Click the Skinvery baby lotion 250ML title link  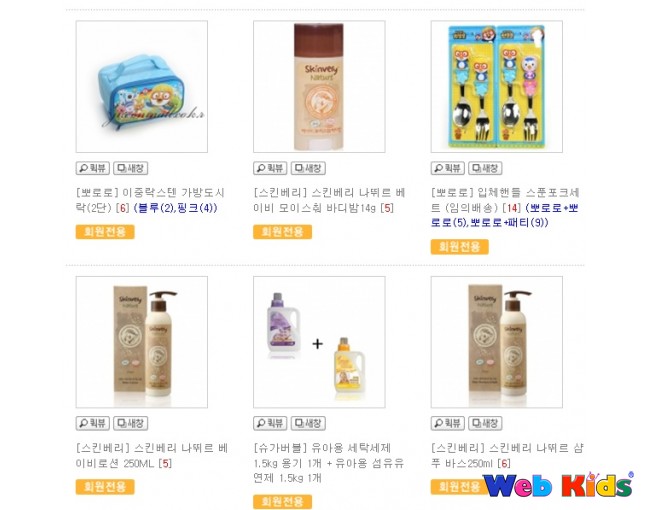[152, 455]
